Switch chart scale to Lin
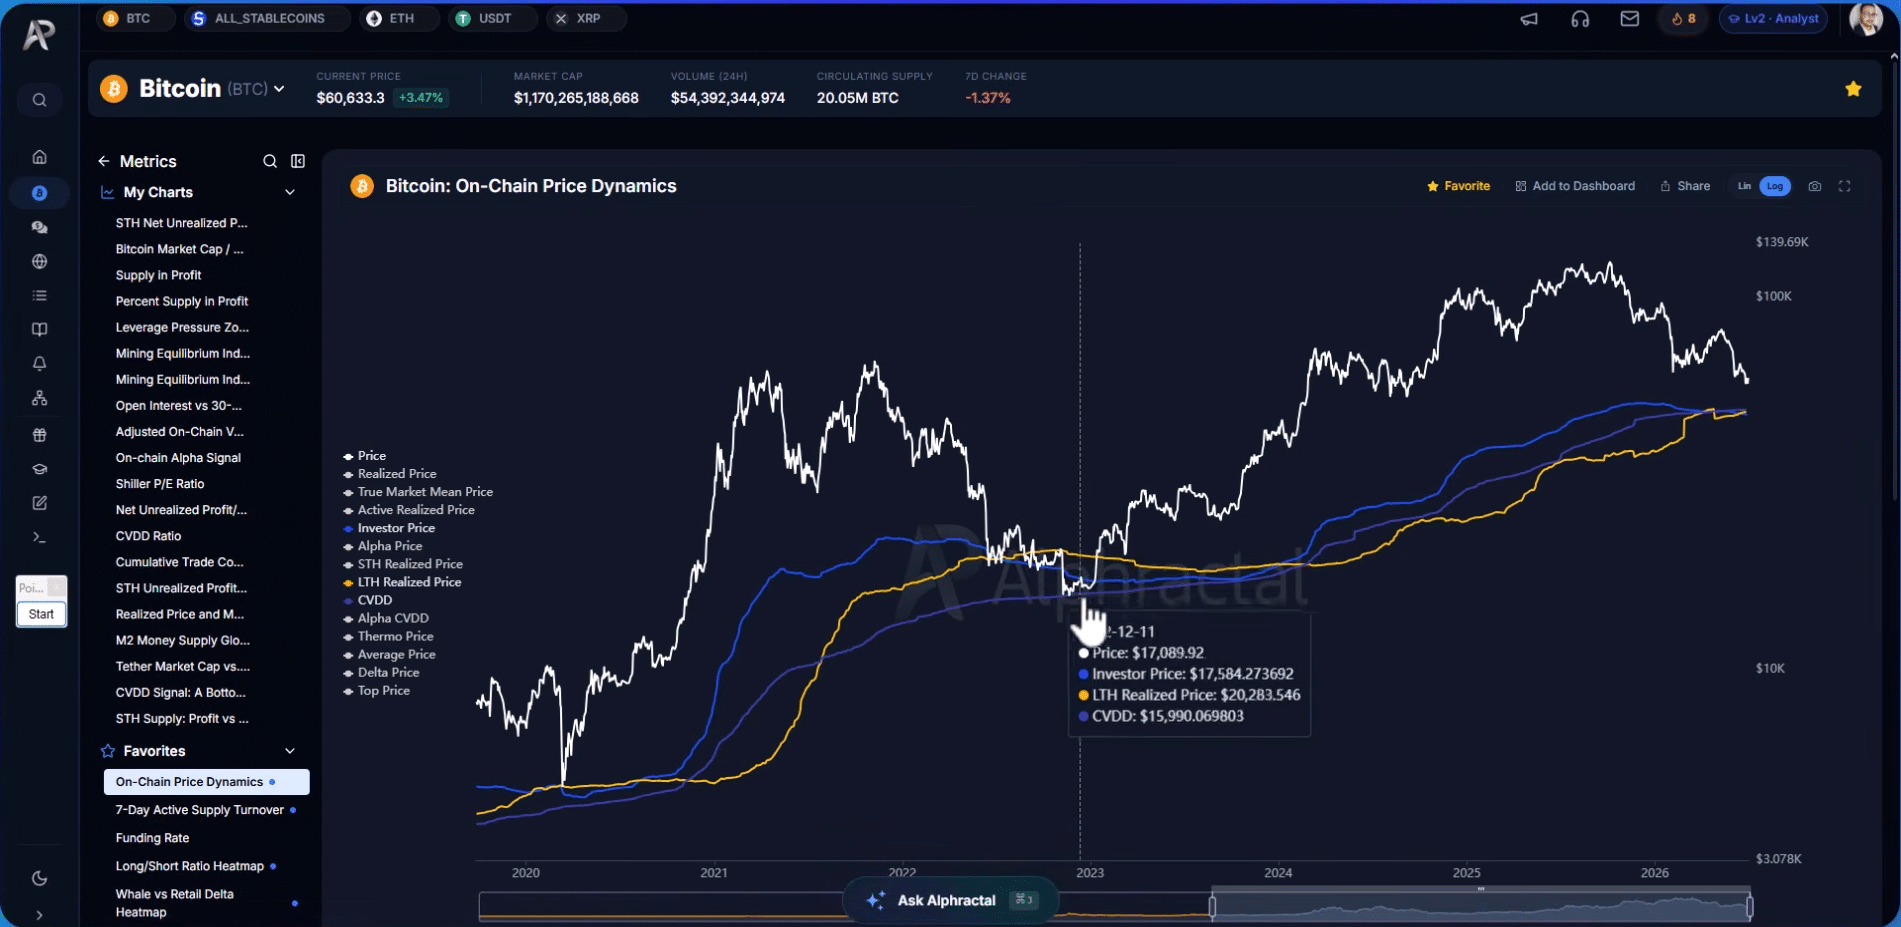Screen dimensions: 1901x927 click(1744, 186)
